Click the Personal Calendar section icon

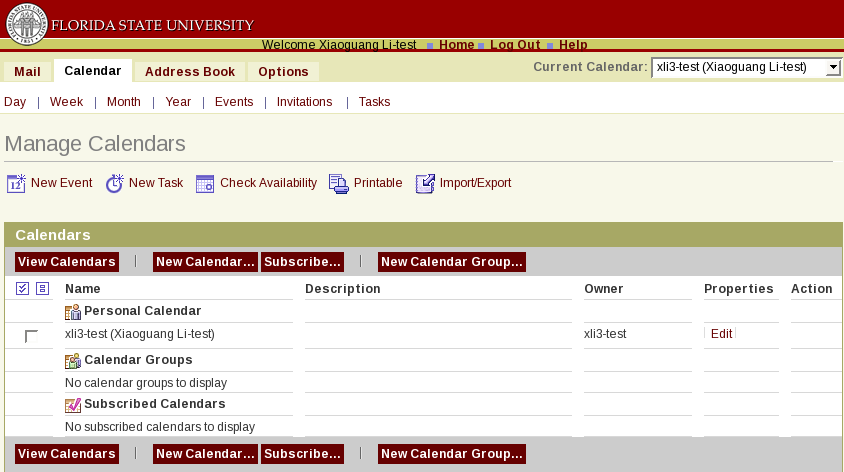73,312
